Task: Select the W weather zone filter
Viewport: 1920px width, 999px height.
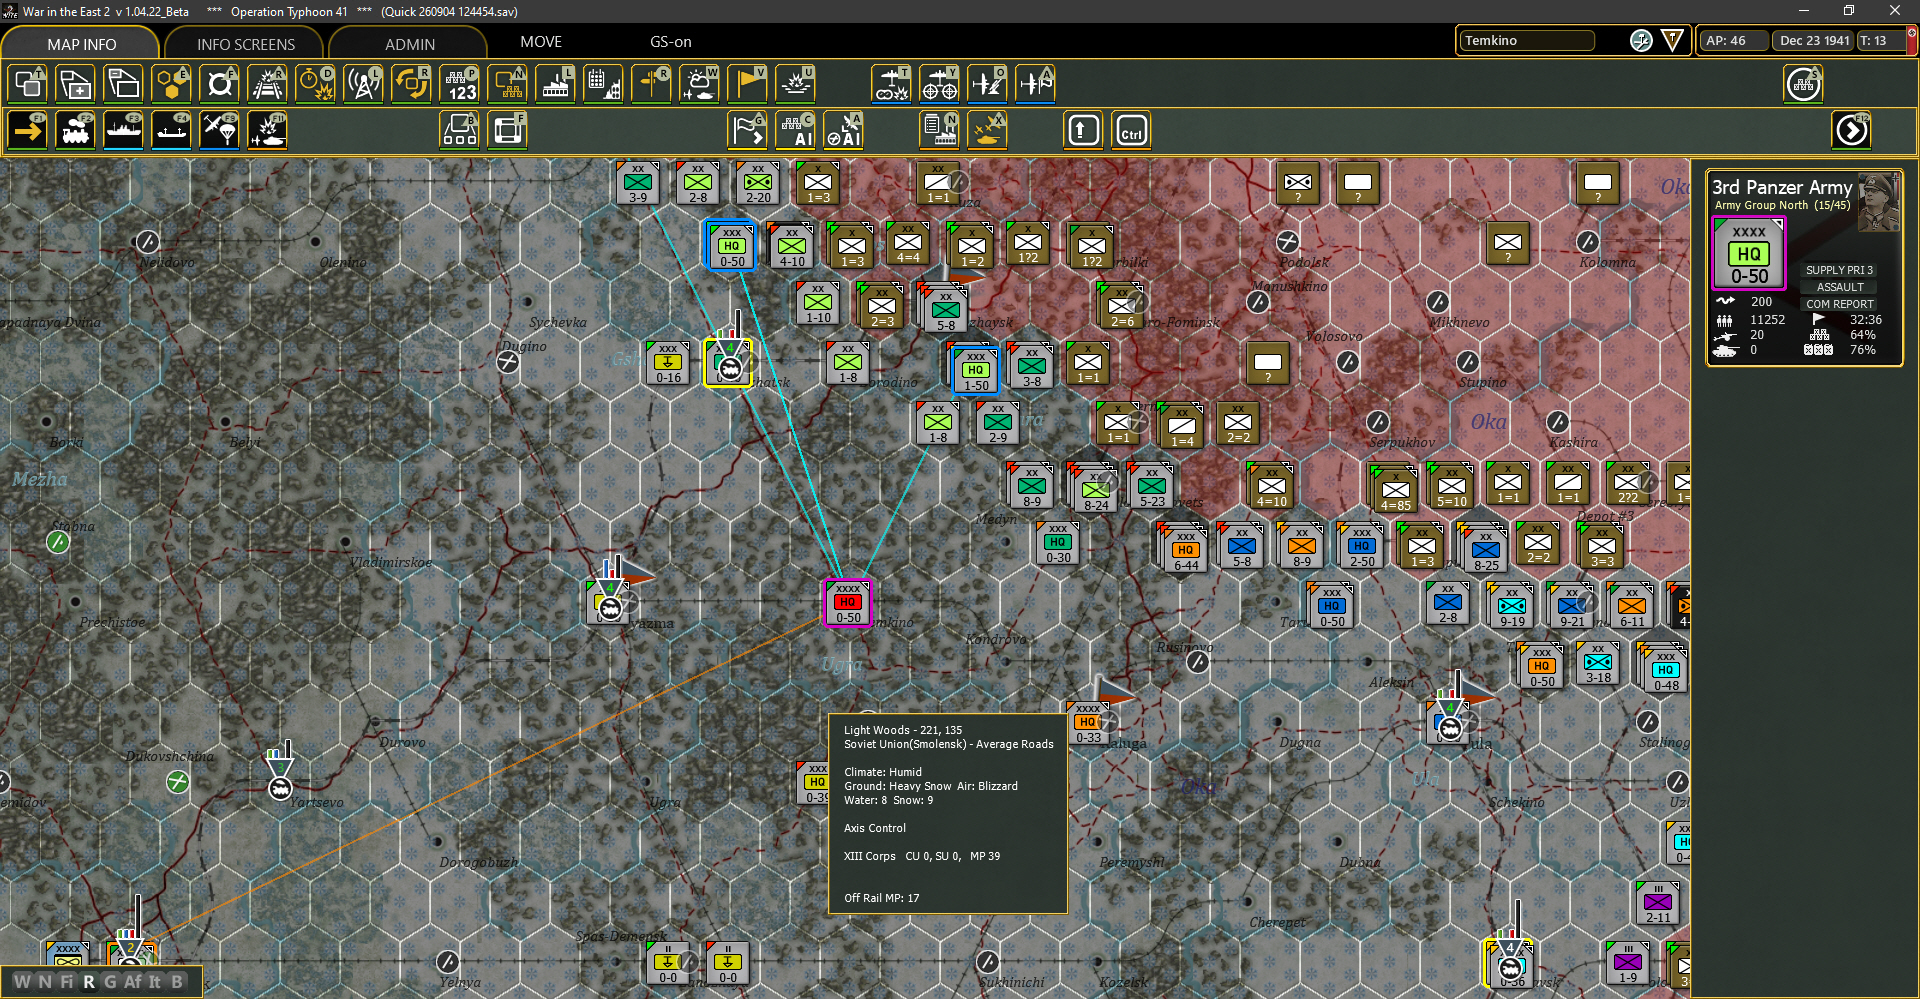Action: (22, 981)
